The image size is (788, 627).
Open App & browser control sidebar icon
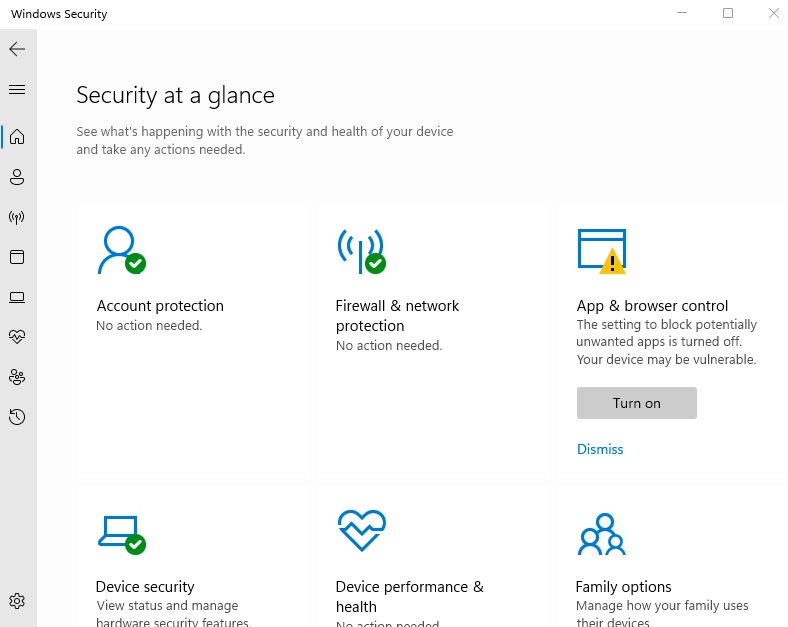(17, 257)
